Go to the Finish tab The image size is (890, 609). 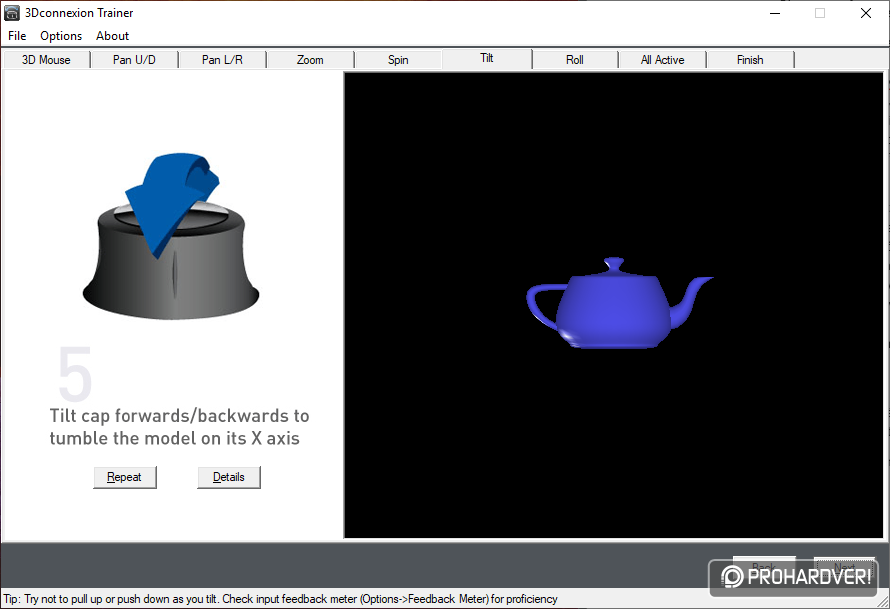coord(750,60)
